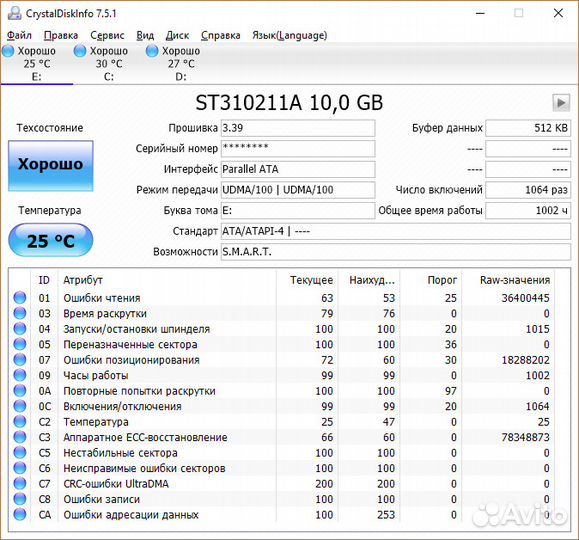579x540 pixels.
Task: Select the E: disk tab at 25 °C
Action: point(37,64)
